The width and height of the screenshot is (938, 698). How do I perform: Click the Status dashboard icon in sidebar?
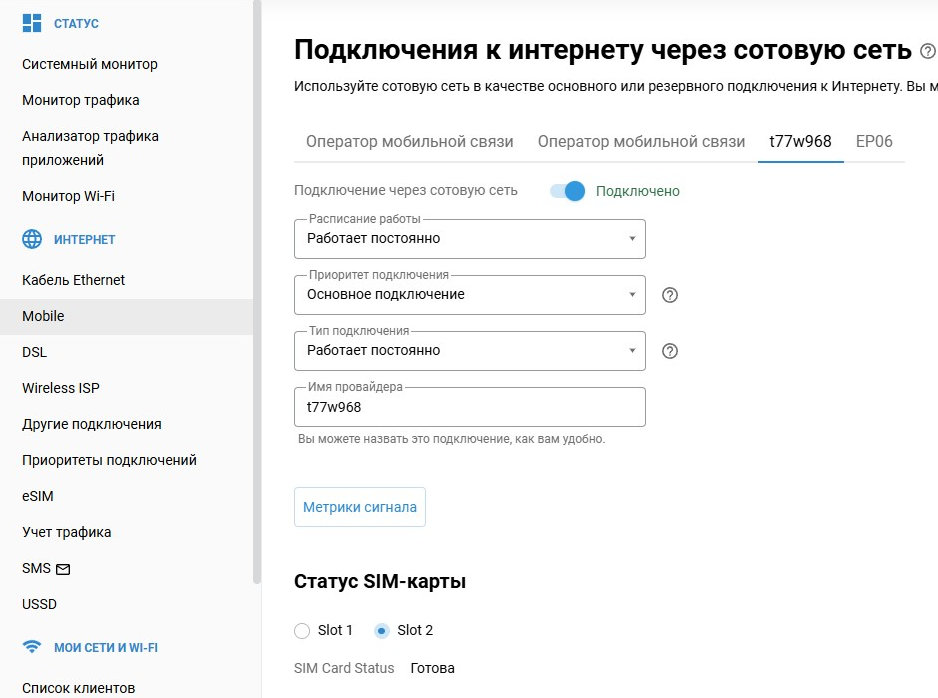pos(32,23)
